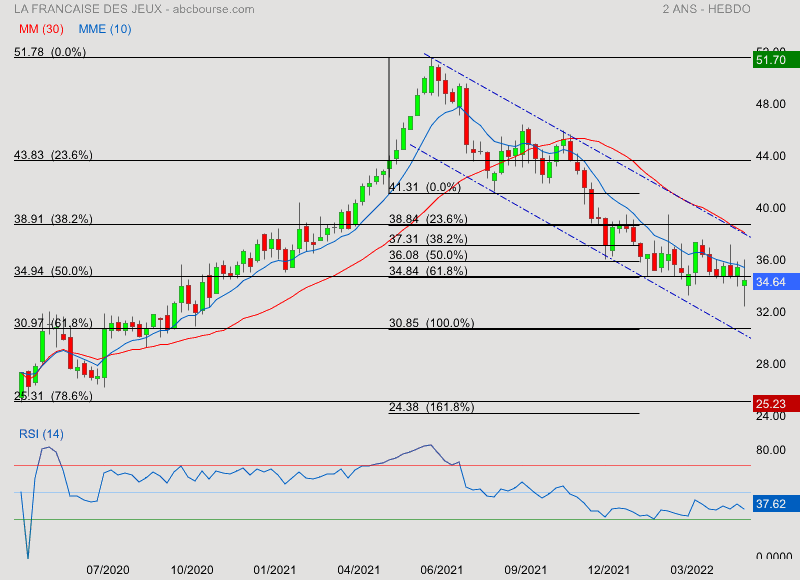
Task: Select the 2 ANS - HEBDO period label
Action: [x=706, y=9]
